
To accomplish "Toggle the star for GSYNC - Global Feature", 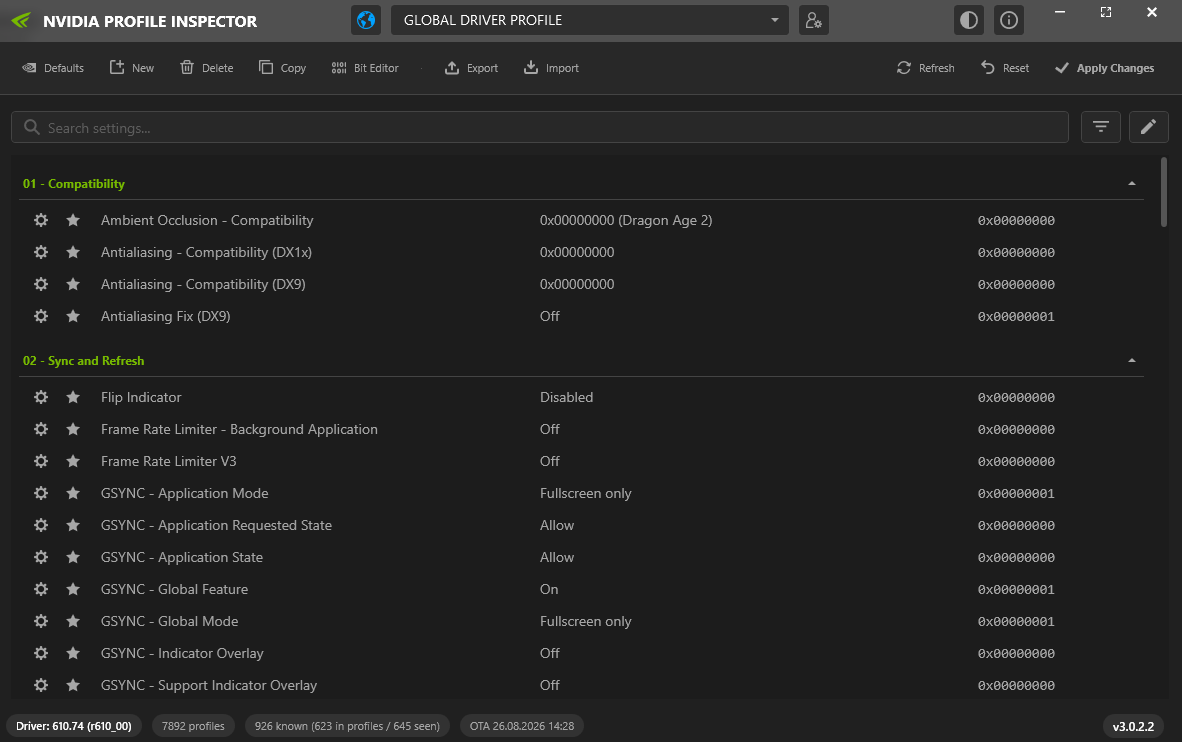I will click(x=73, y=589).
